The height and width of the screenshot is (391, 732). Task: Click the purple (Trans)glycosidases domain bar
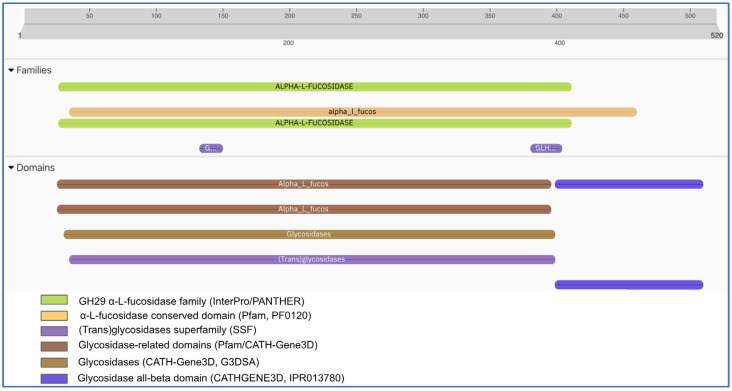tap(312, 259)
